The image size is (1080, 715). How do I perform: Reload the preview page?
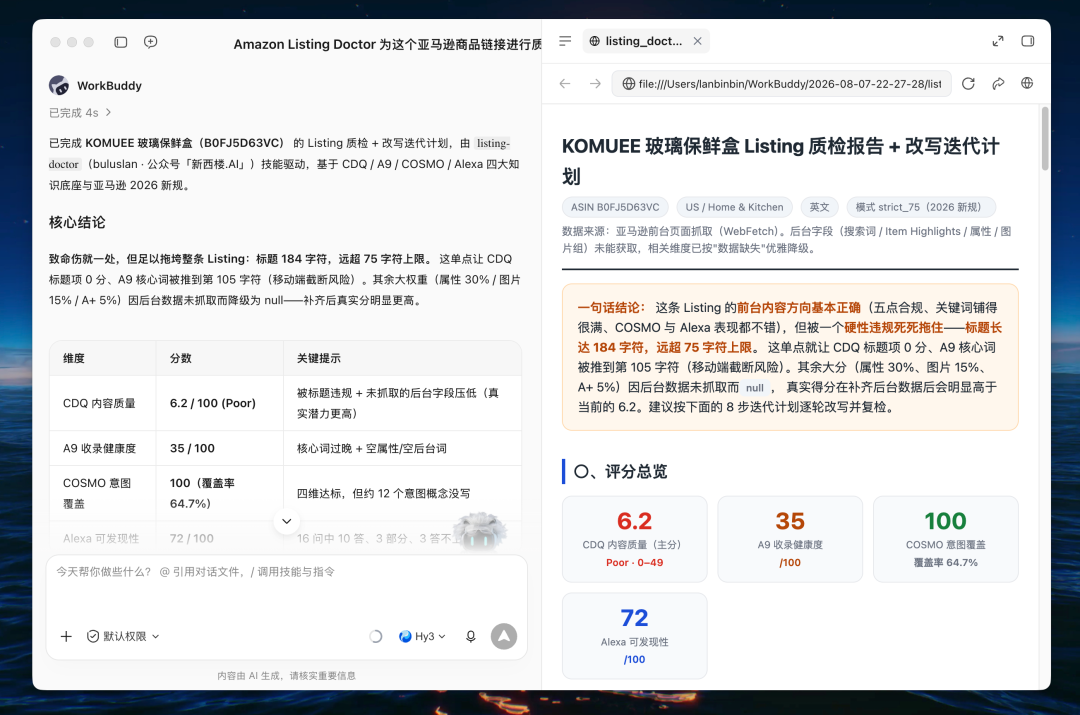point(968,83)
